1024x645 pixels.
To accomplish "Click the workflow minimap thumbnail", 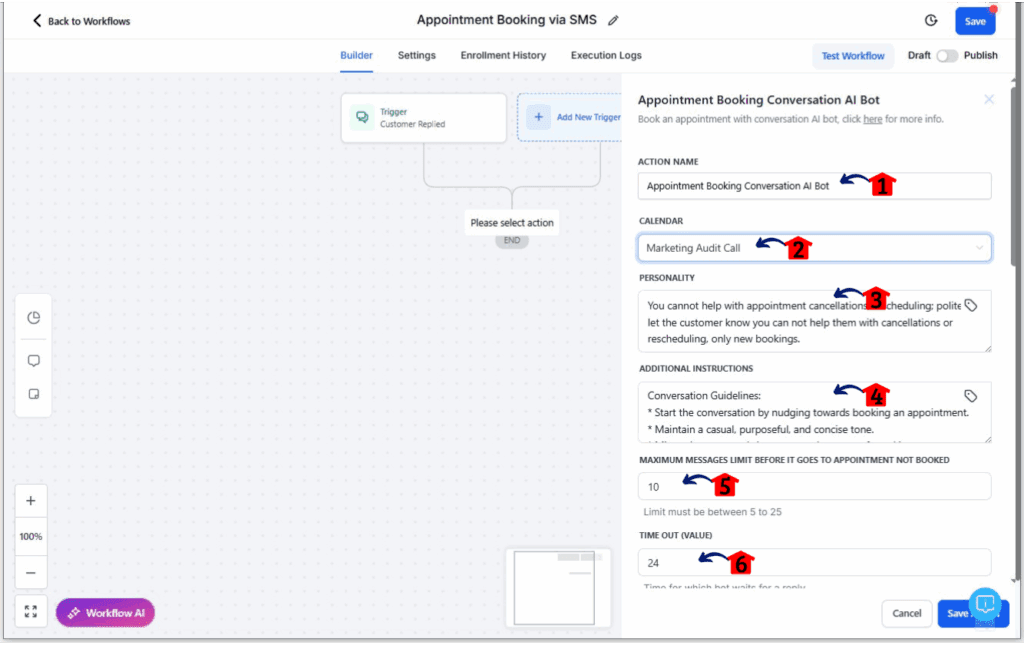I will [x=557, y=587].
